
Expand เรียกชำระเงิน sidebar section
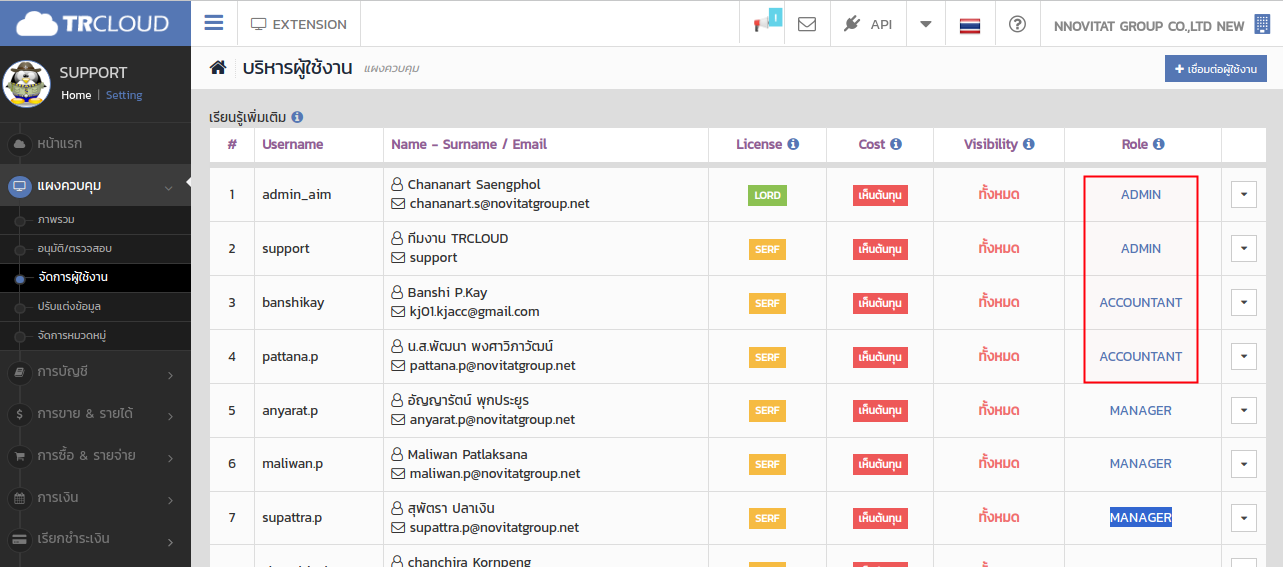[95, 538]
